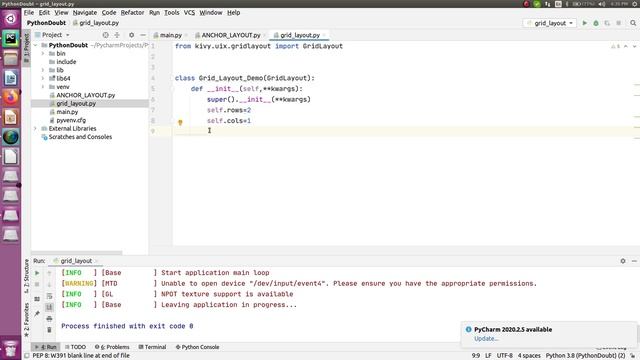Open the Refactor menu

click(x=132, y=13)
